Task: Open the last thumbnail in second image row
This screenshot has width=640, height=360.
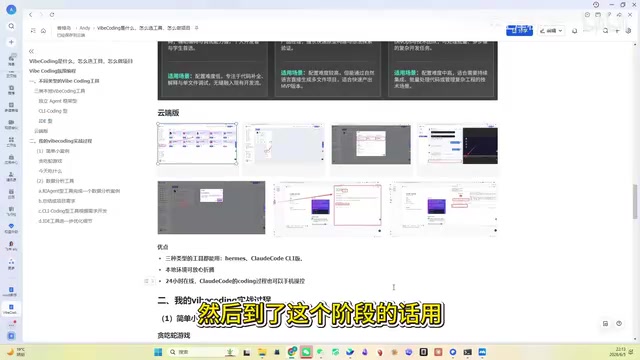Action: 444,209
